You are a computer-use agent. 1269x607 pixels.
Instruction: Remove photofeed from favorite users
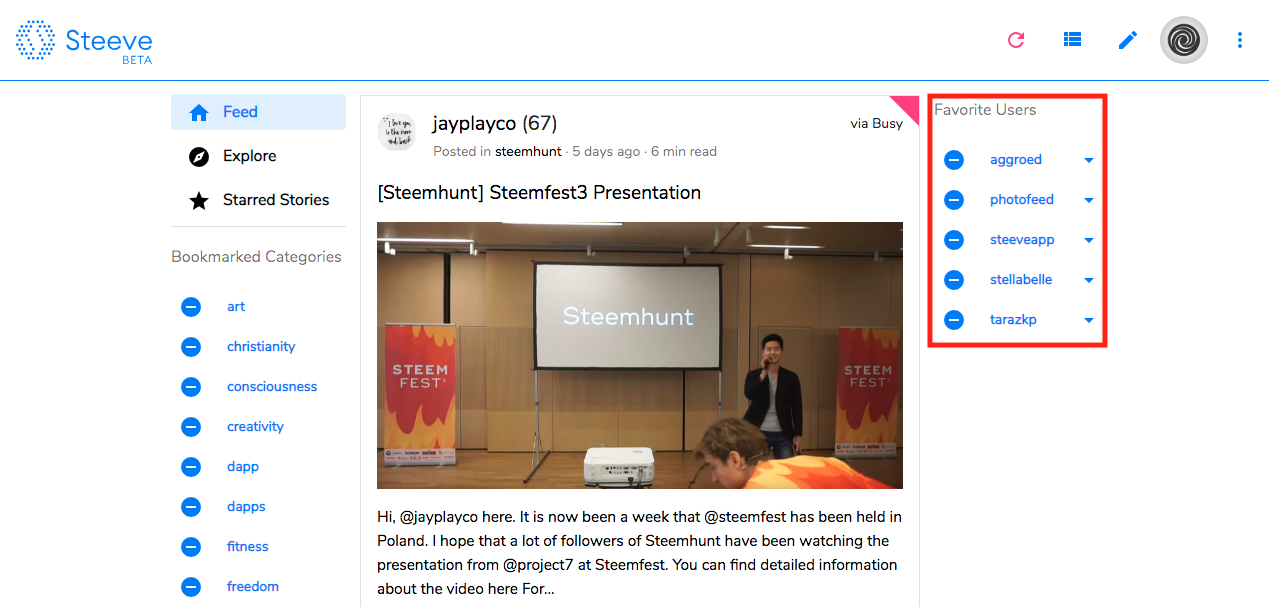pos(954,200)
